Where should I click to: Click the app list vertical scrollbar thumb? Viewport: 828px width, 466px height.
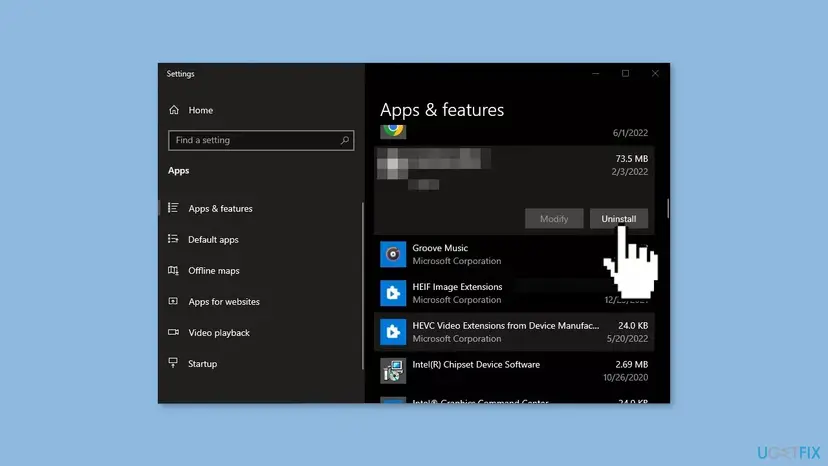pyautogui.click(x=668, y=208)
